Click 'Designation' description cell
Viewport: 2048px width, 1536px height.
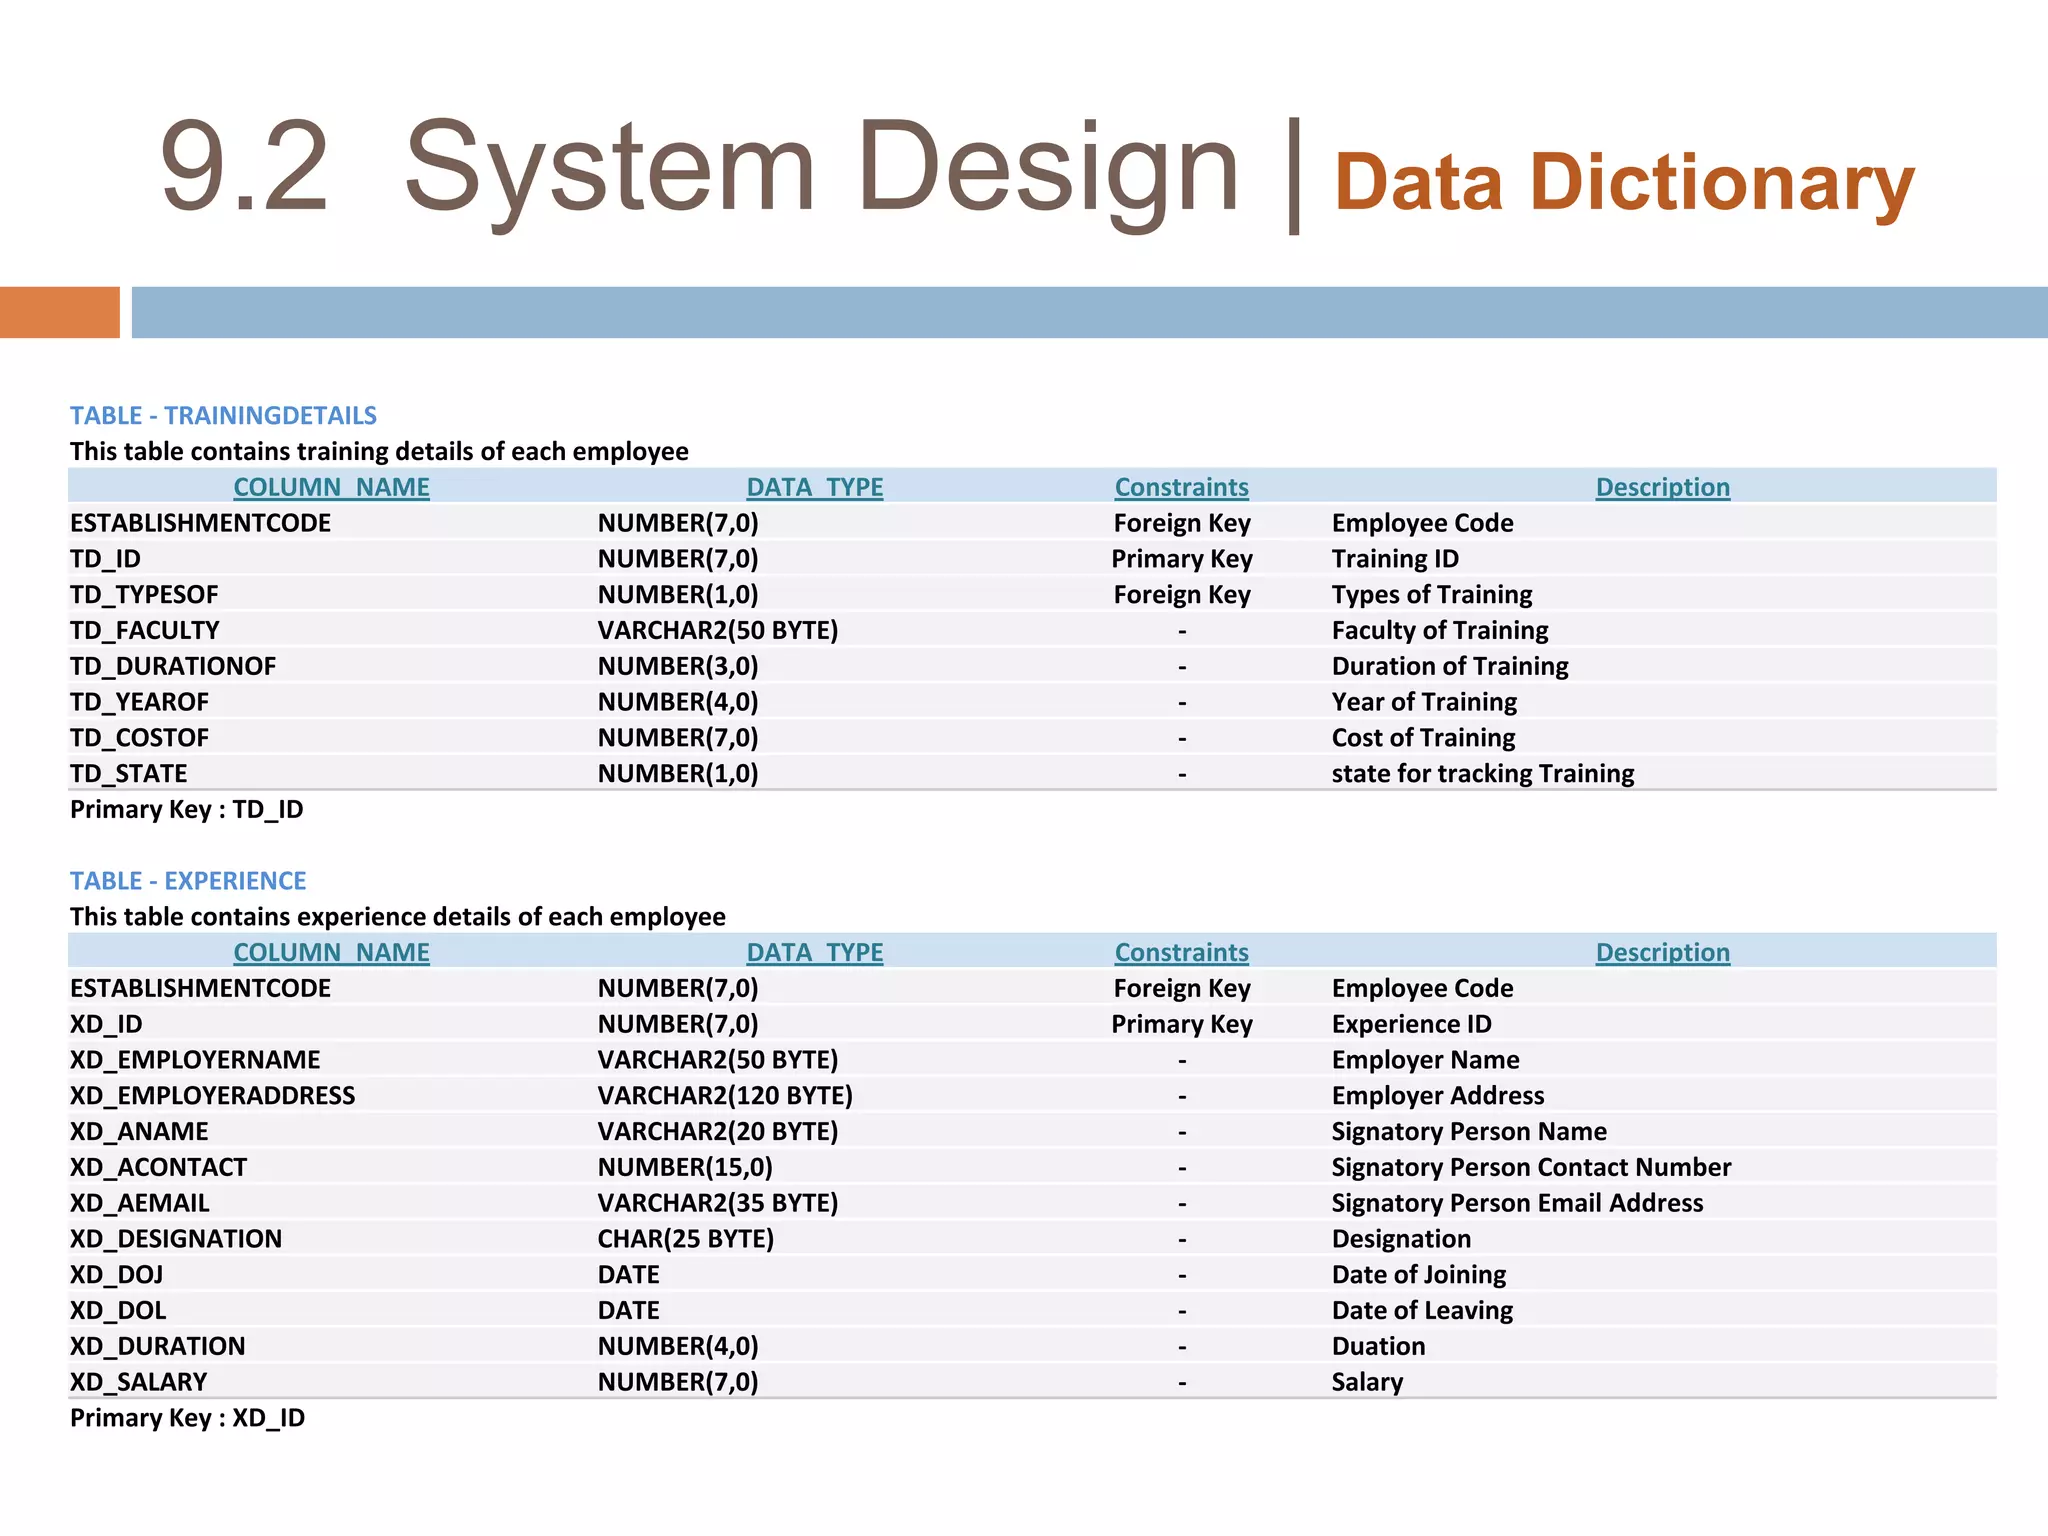tap(1401, 1239)
